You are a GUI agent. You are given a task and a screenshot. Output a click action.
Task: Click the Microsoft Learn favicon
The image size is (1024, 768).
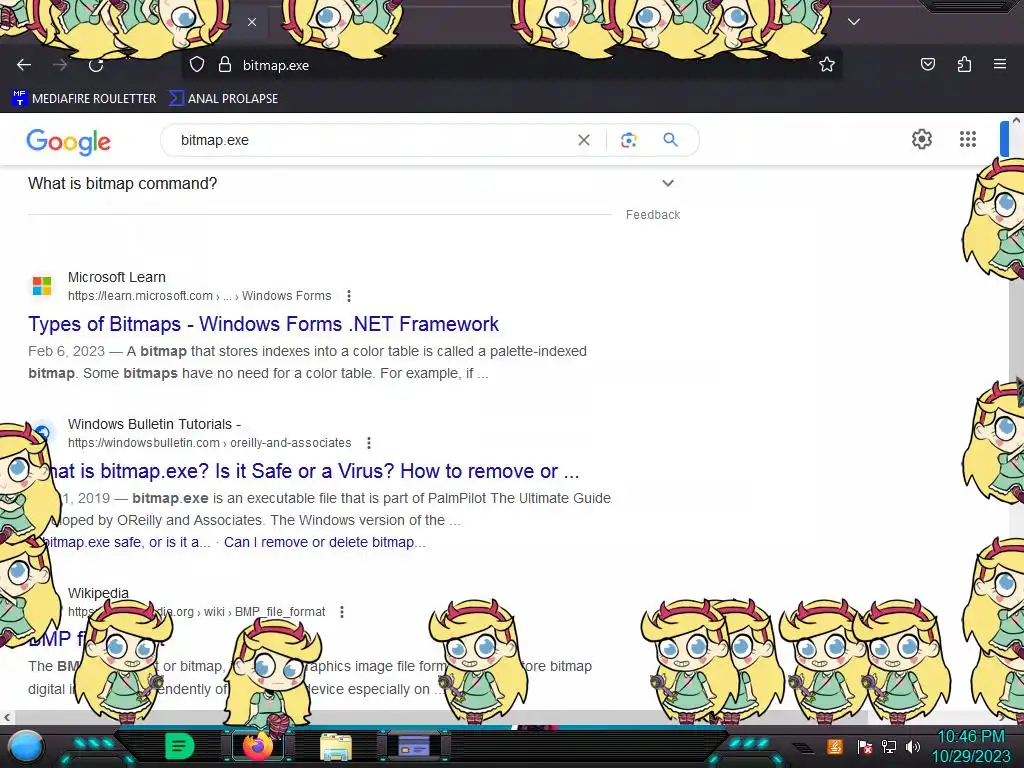(42, 286)
